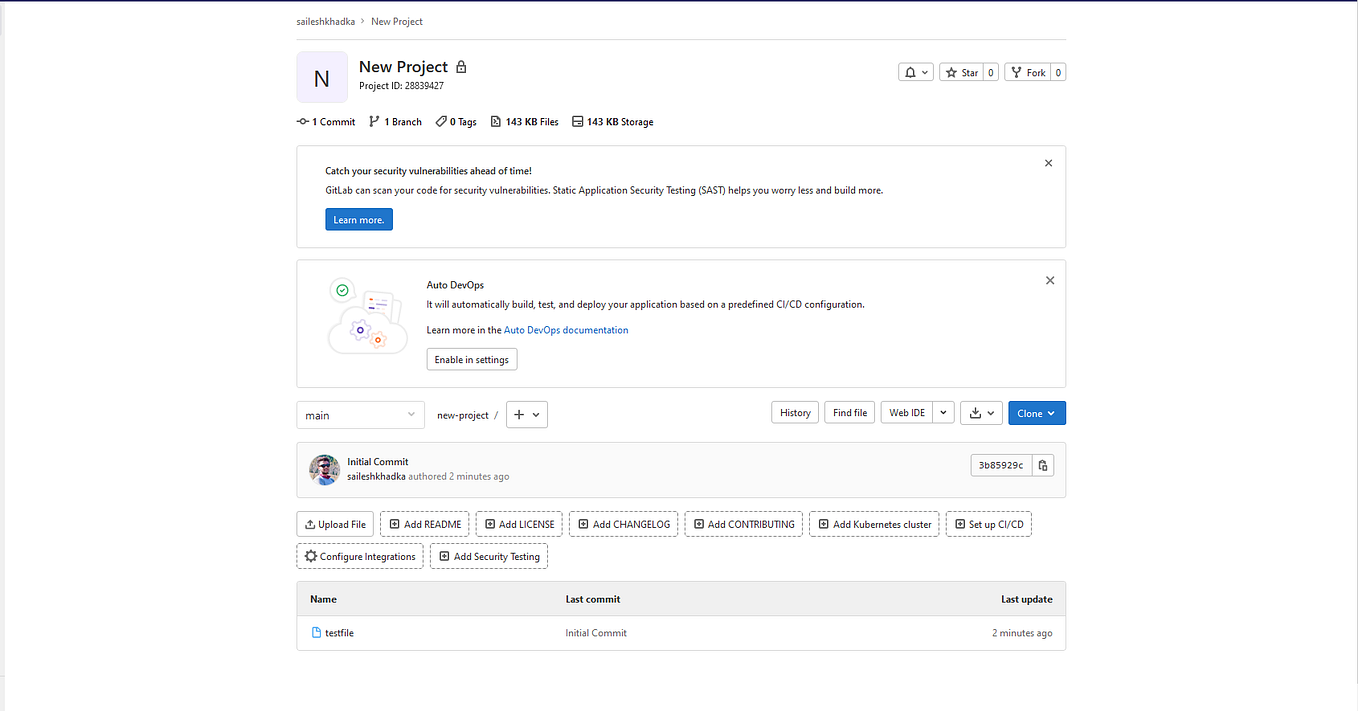Select the Configure Integrations gear icon

pyautogui.click(x=311, y=556)
